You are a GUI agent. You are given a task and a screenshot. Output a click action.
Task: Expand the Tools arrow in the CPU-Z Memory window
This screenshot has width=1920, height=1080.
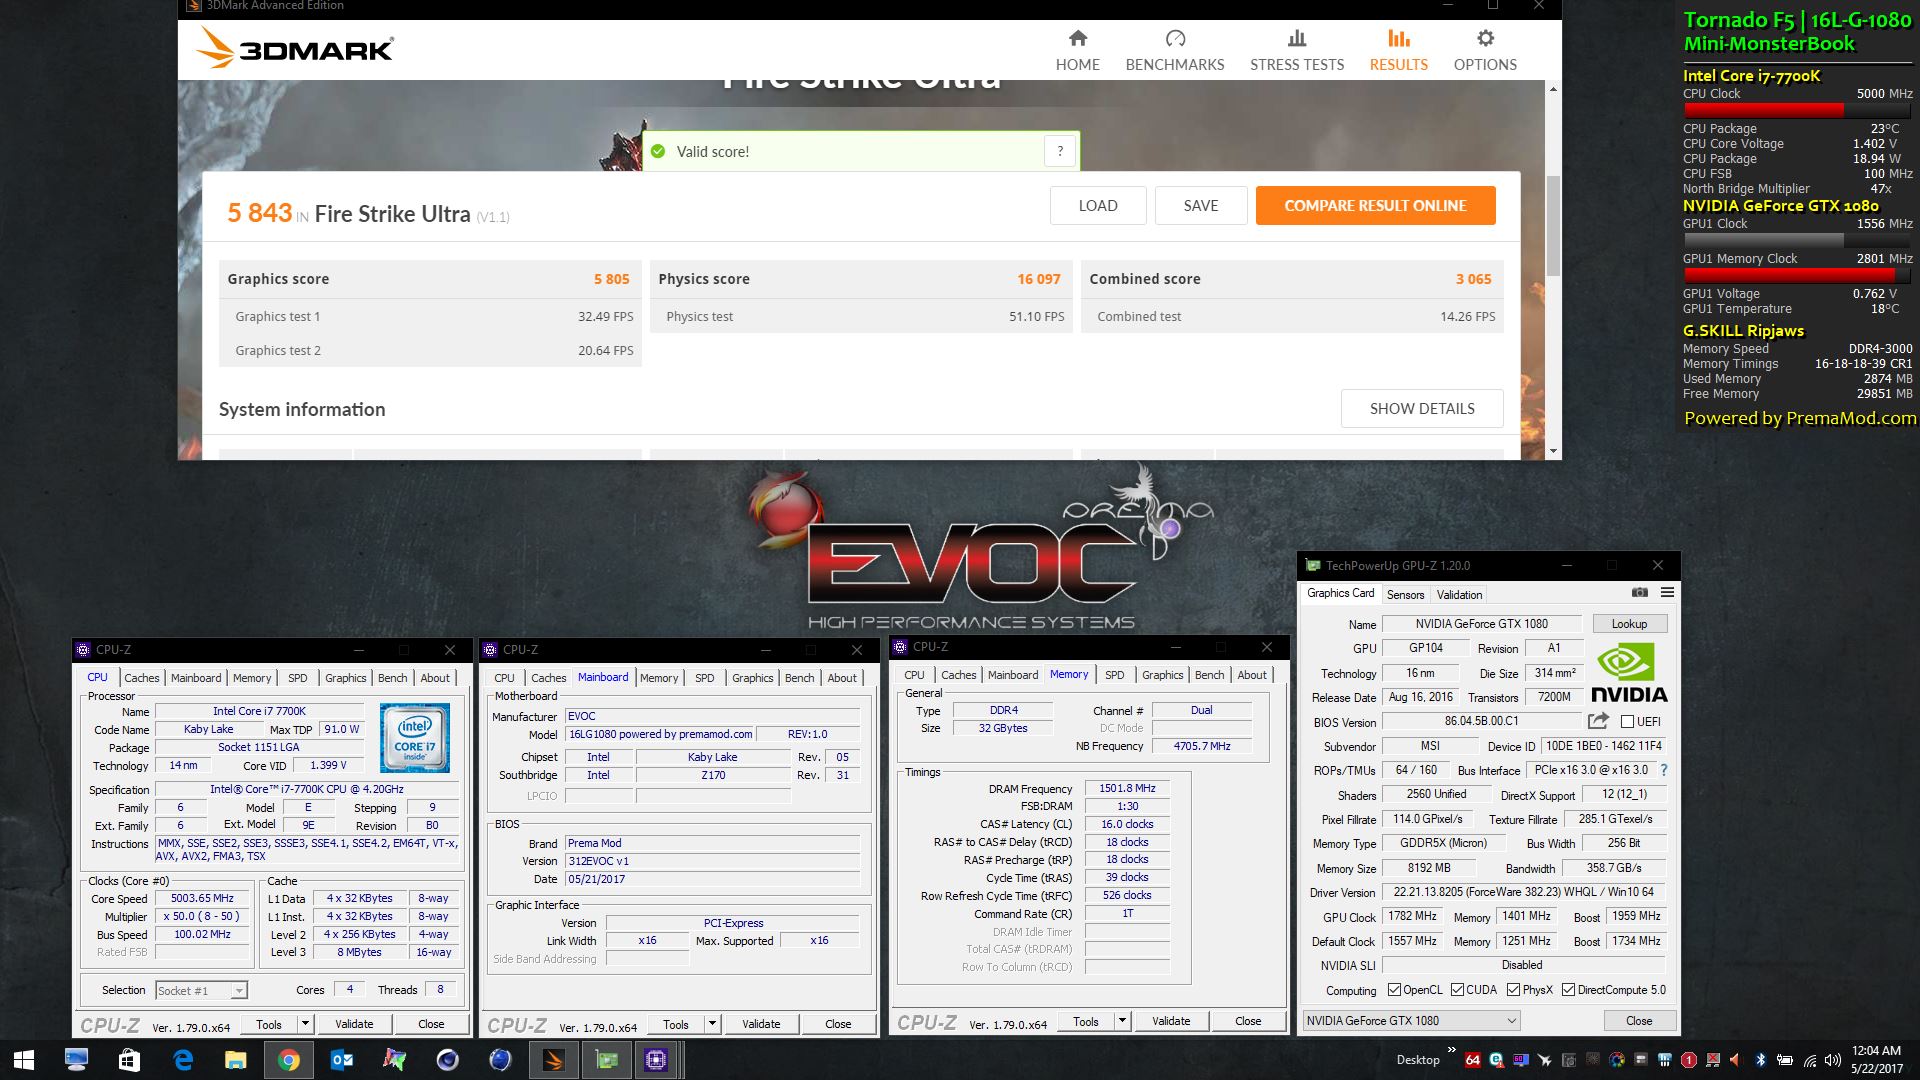point(1122,1021)
